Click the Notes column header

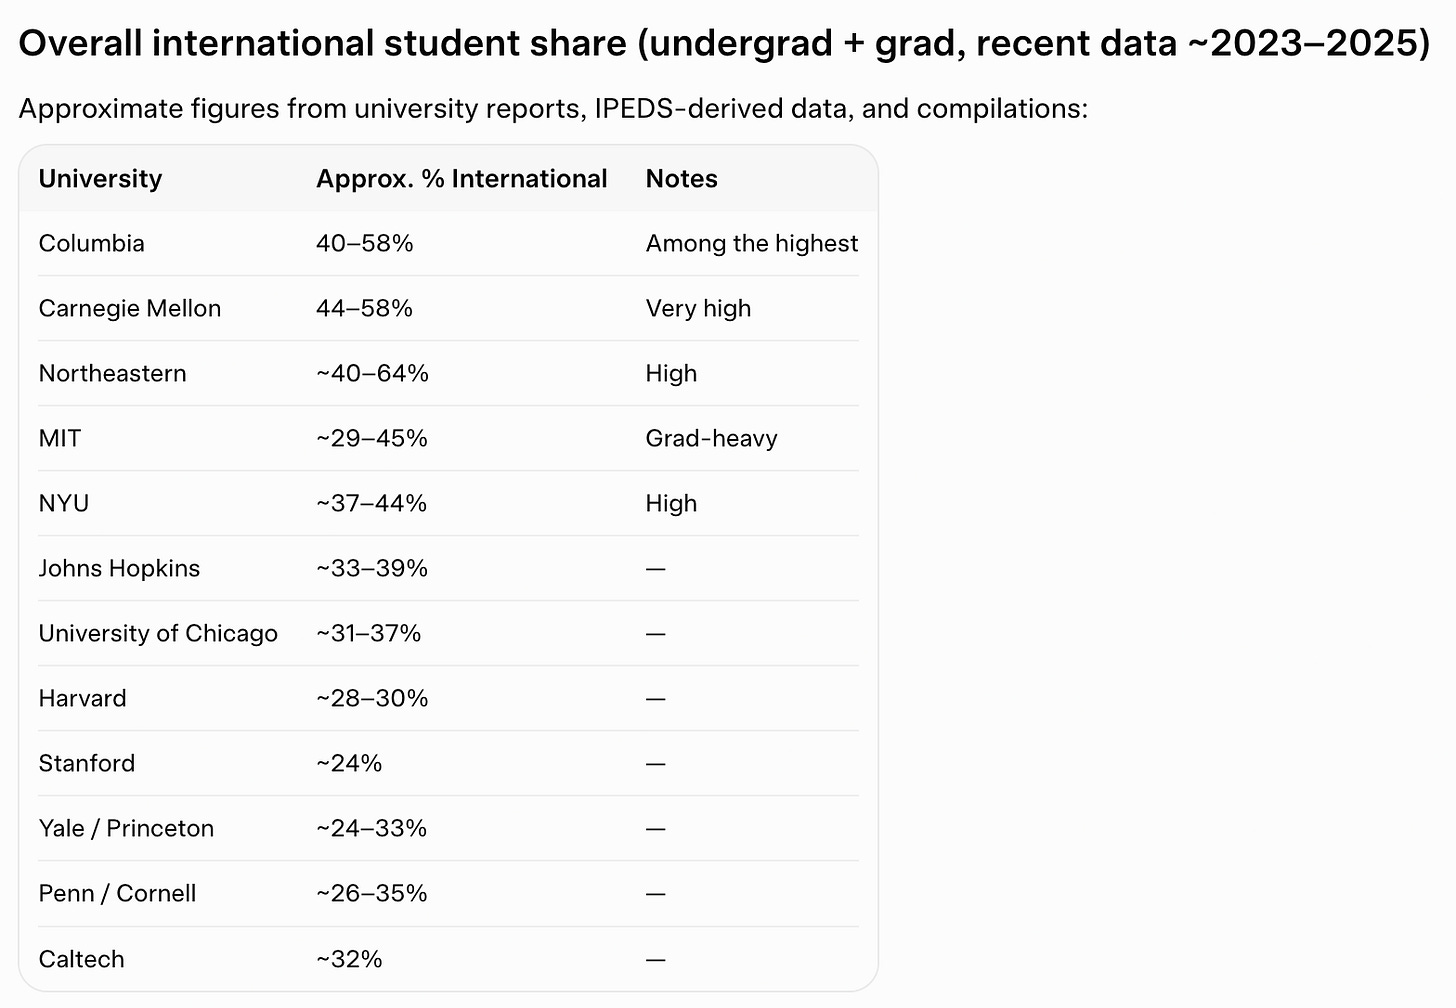pyautogui.click(x=681, y=179)
